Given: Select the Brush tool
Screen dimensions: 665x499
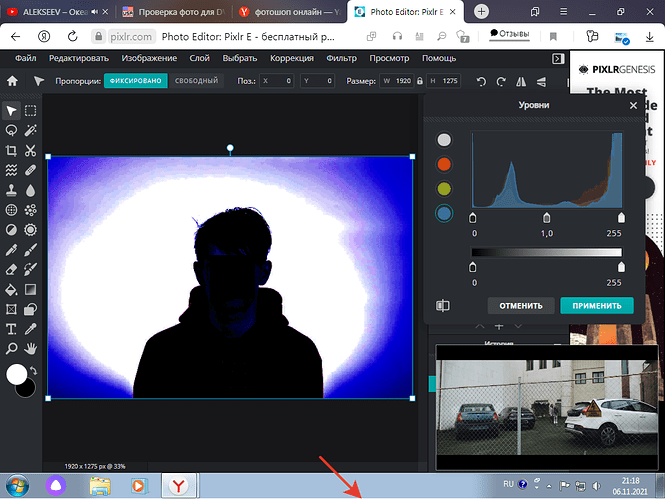Looking at the screenshot, I should (x=31, y=250).
